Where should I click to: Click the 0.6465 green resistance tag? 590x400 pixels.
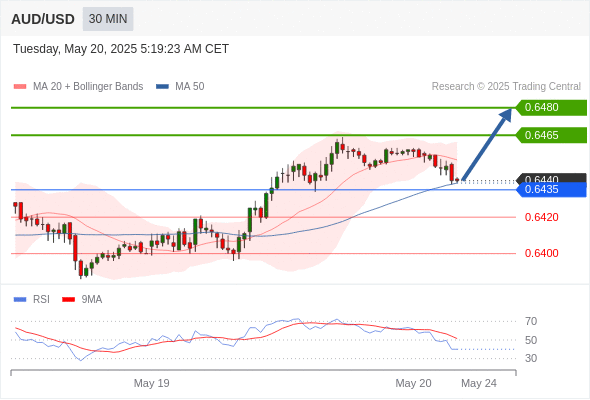click(x=551, y=135)
